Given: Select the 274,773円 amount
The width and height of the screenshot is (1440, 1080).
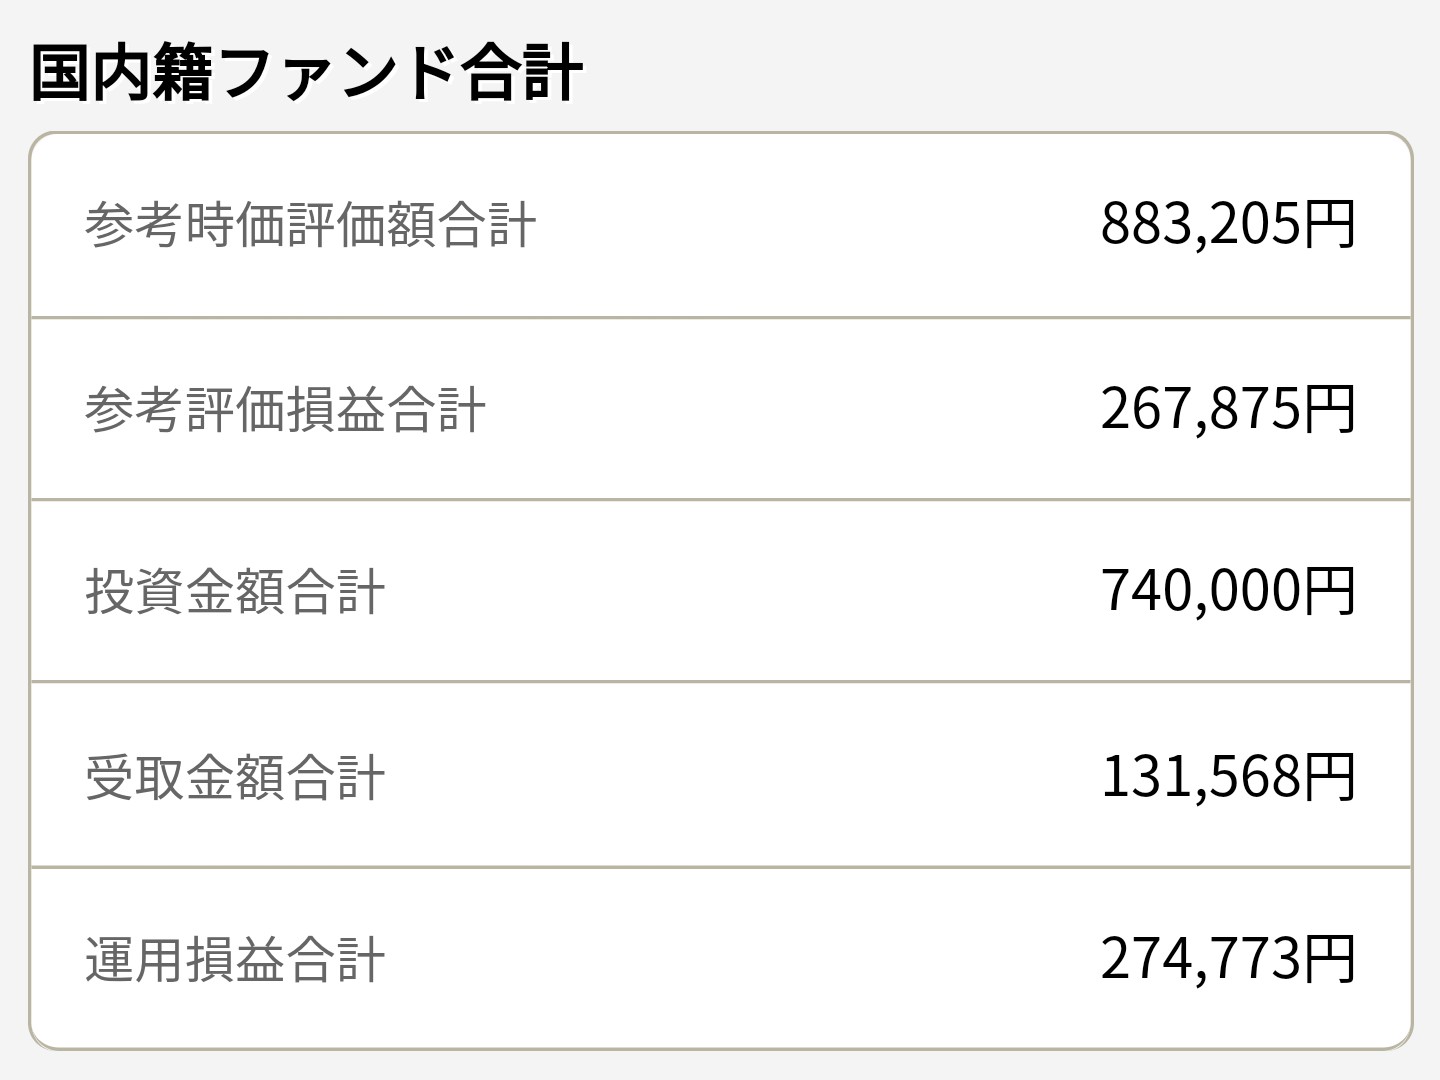Looking at the screenshot, I should 1227,958.
